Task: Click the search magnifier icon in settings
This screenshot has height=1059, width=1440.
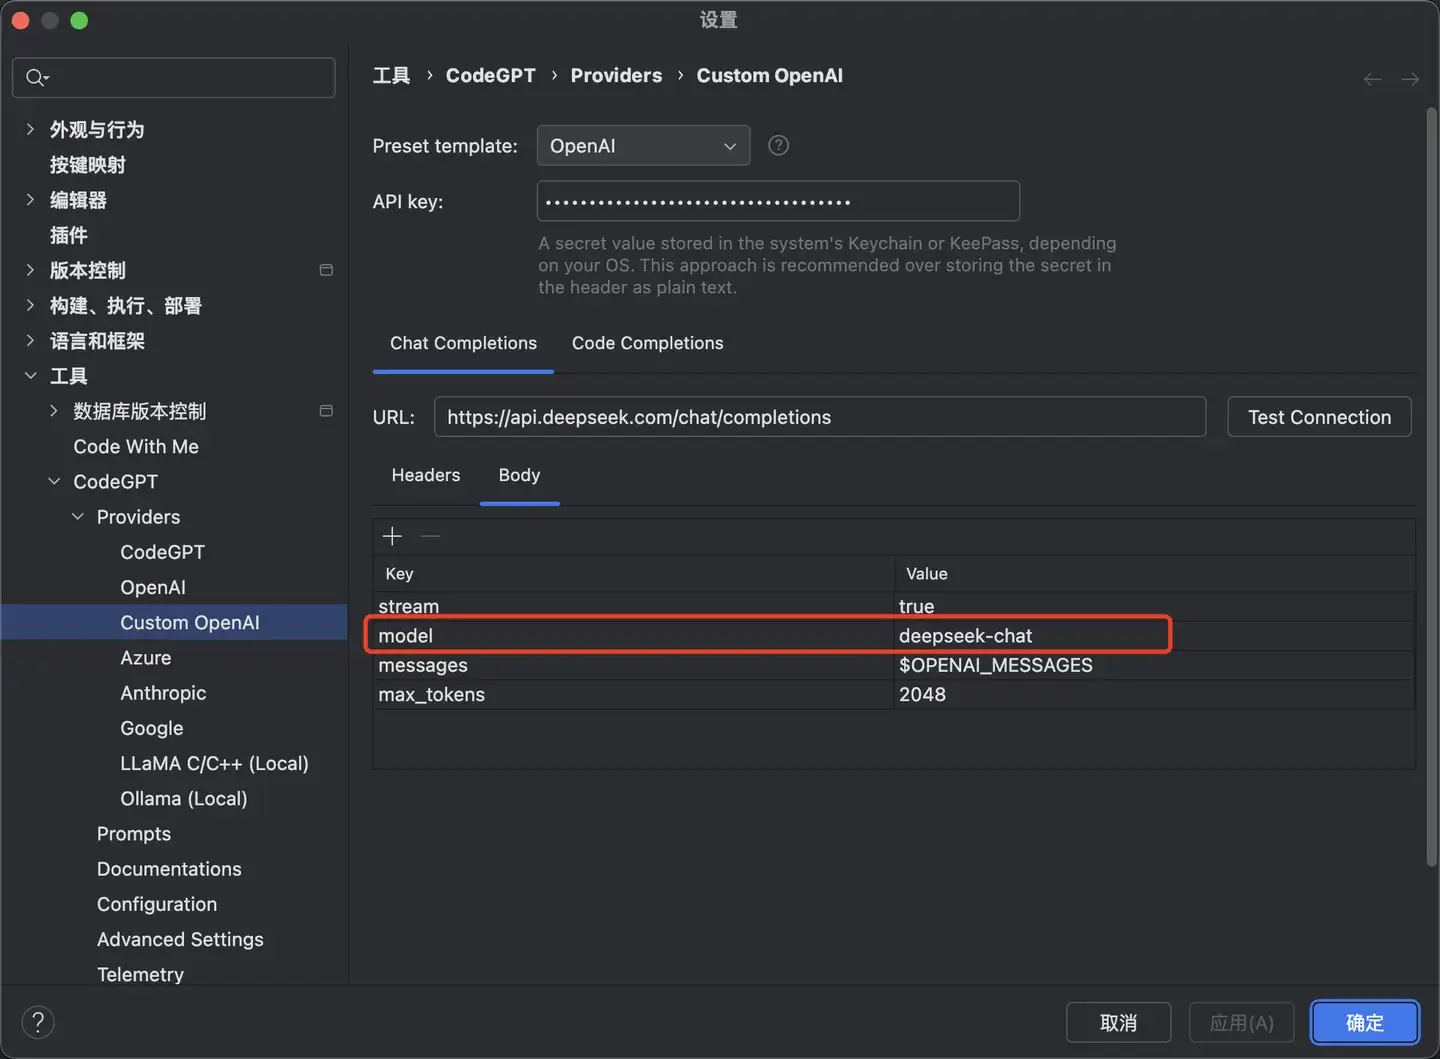Action: coord(36,78)
